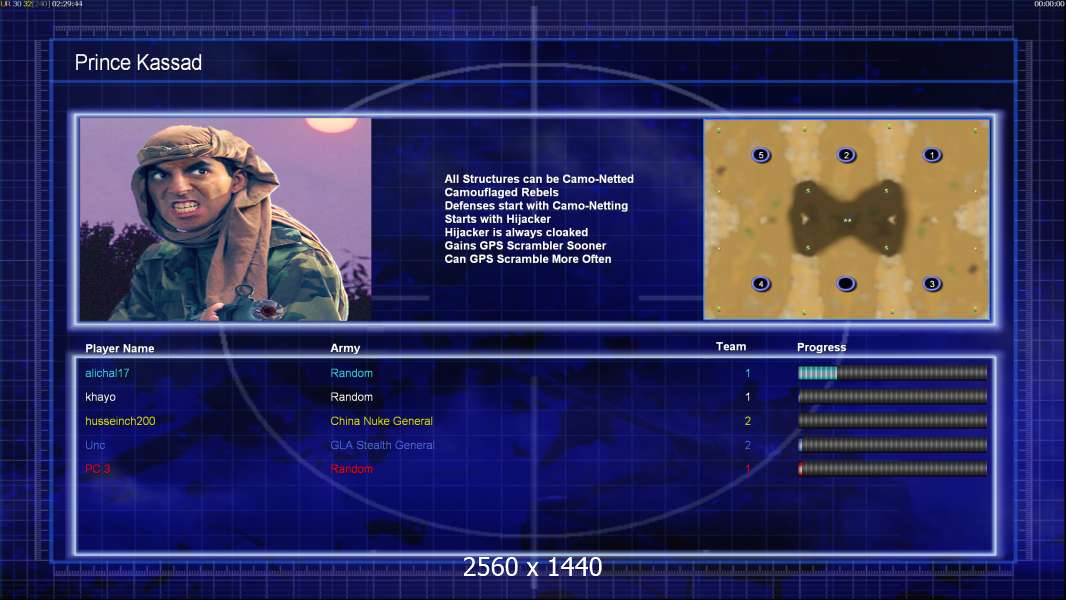
Task: Click the red Random army for PC 3
Action: click(x=351, y=469)
